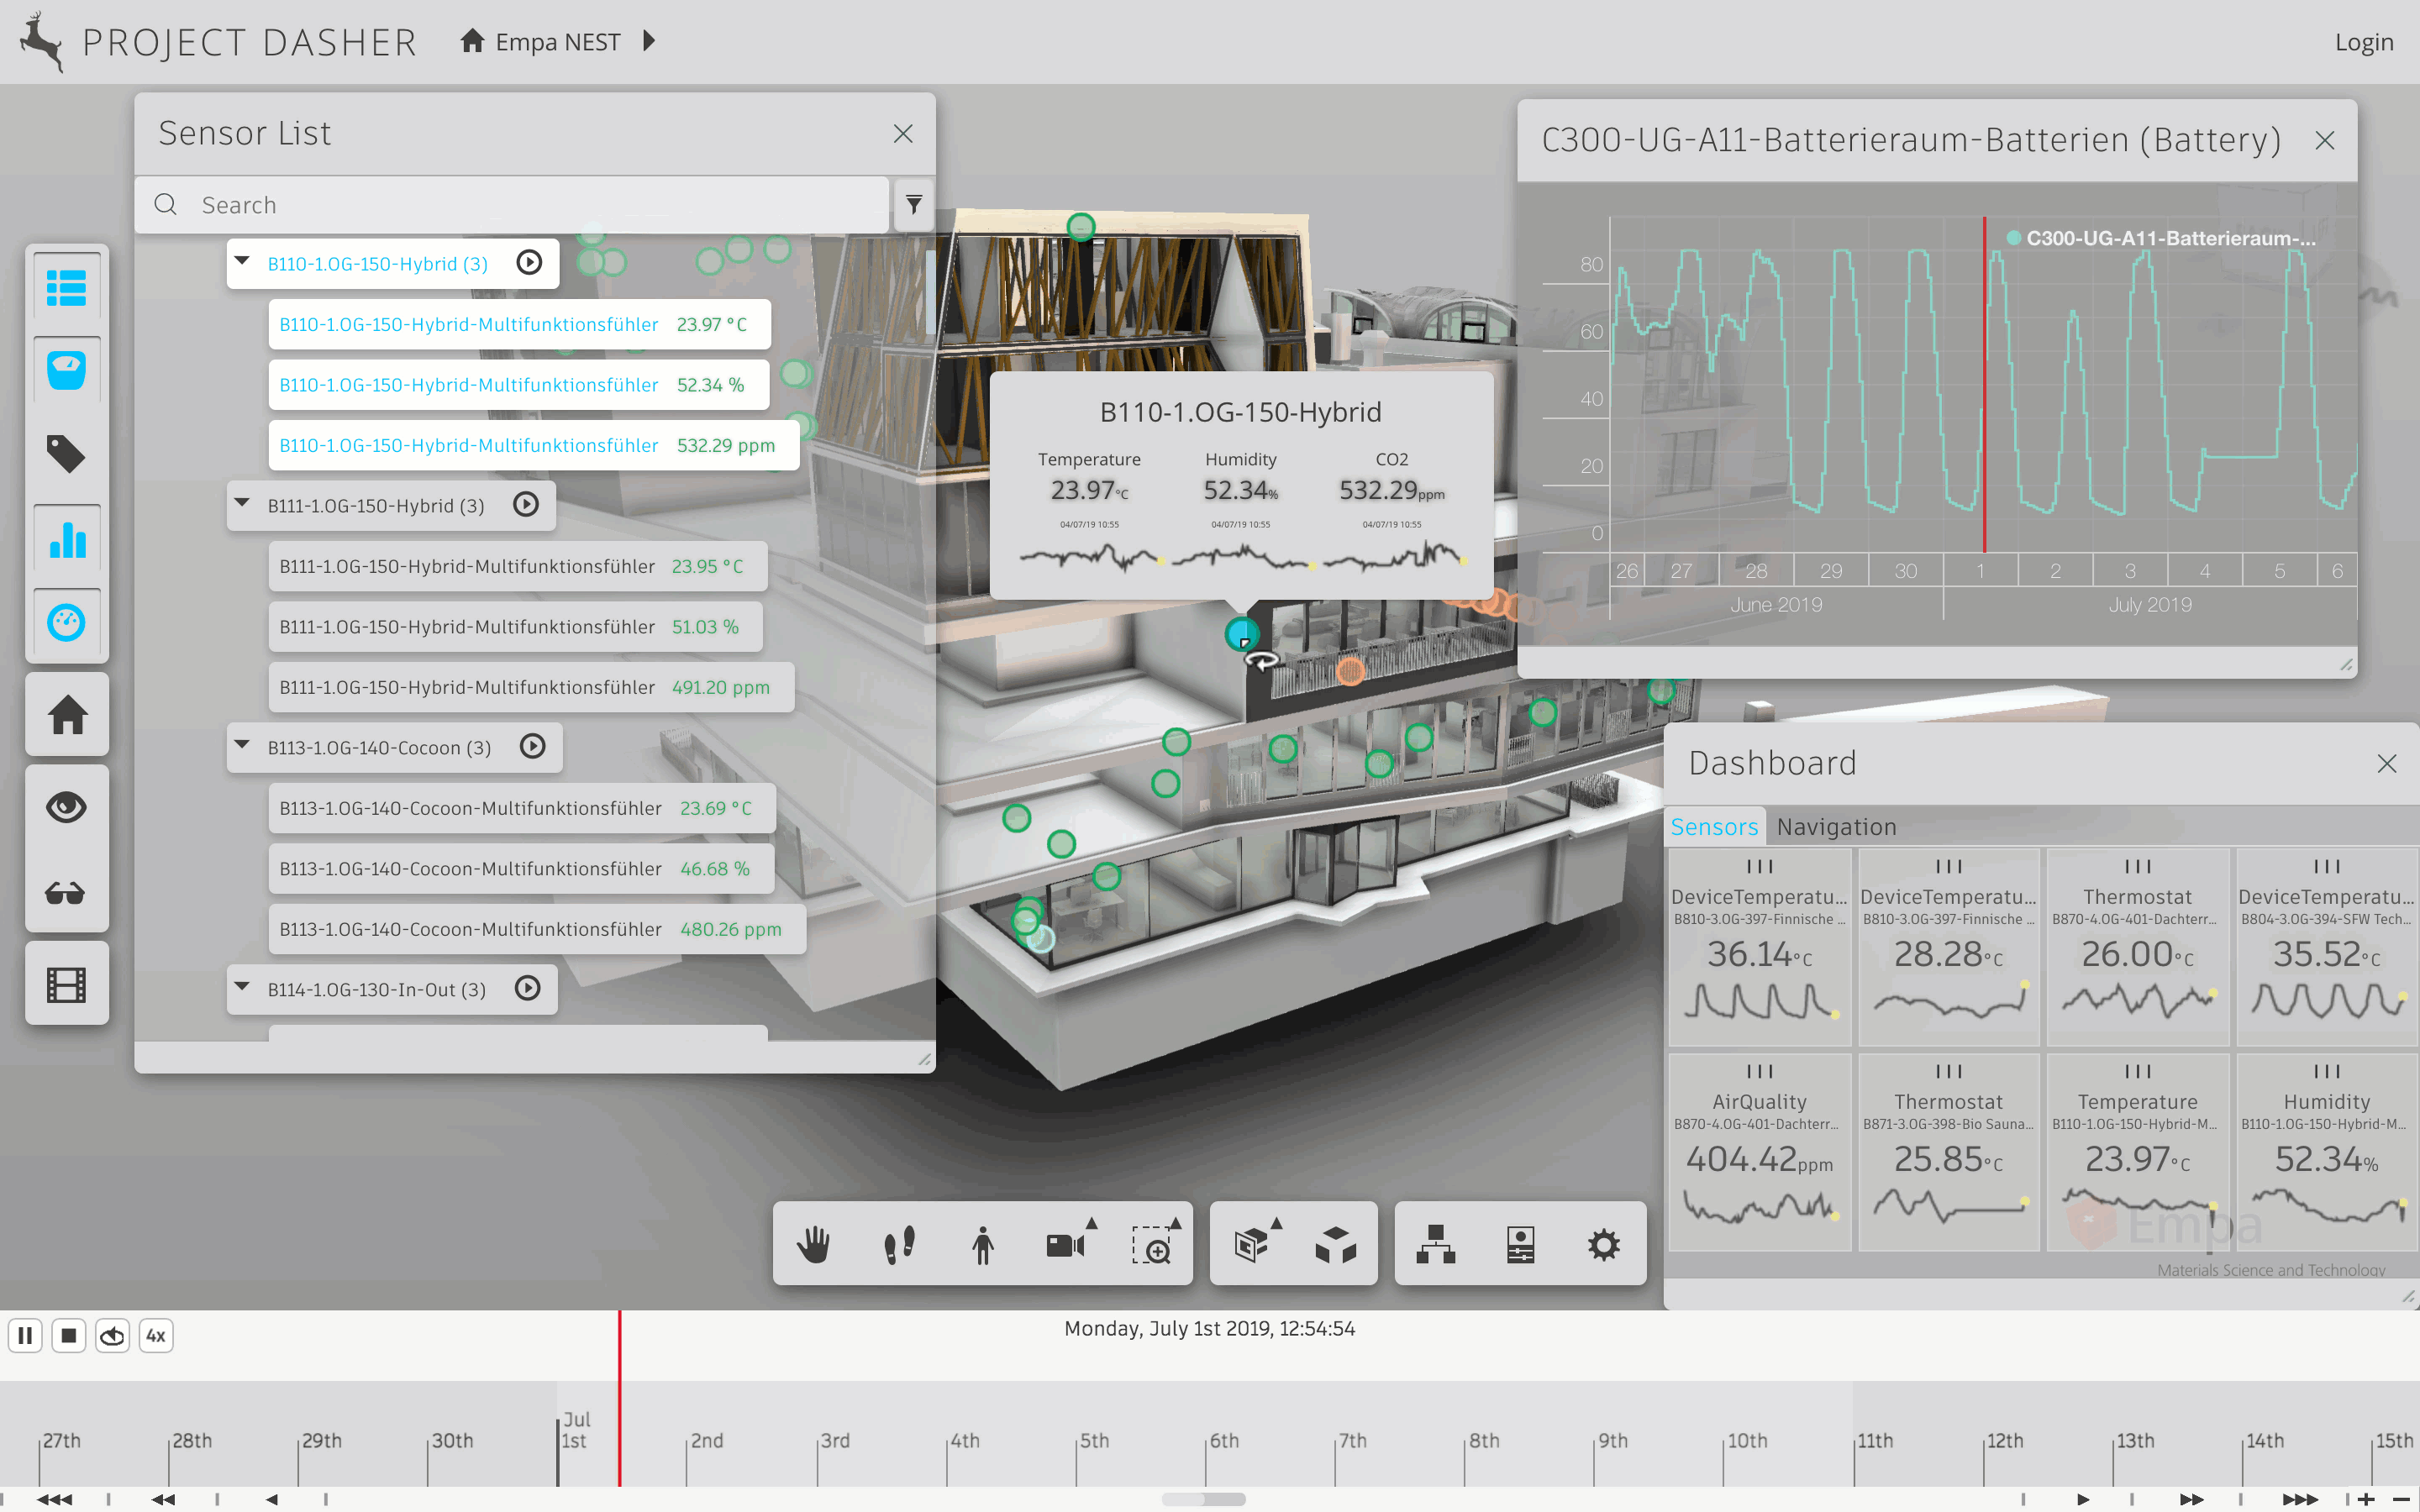The width and height of the screenshot is (2420, 1512).
Task: Toggle the eye visibility sidebar button
Action: tap(66, 807)
